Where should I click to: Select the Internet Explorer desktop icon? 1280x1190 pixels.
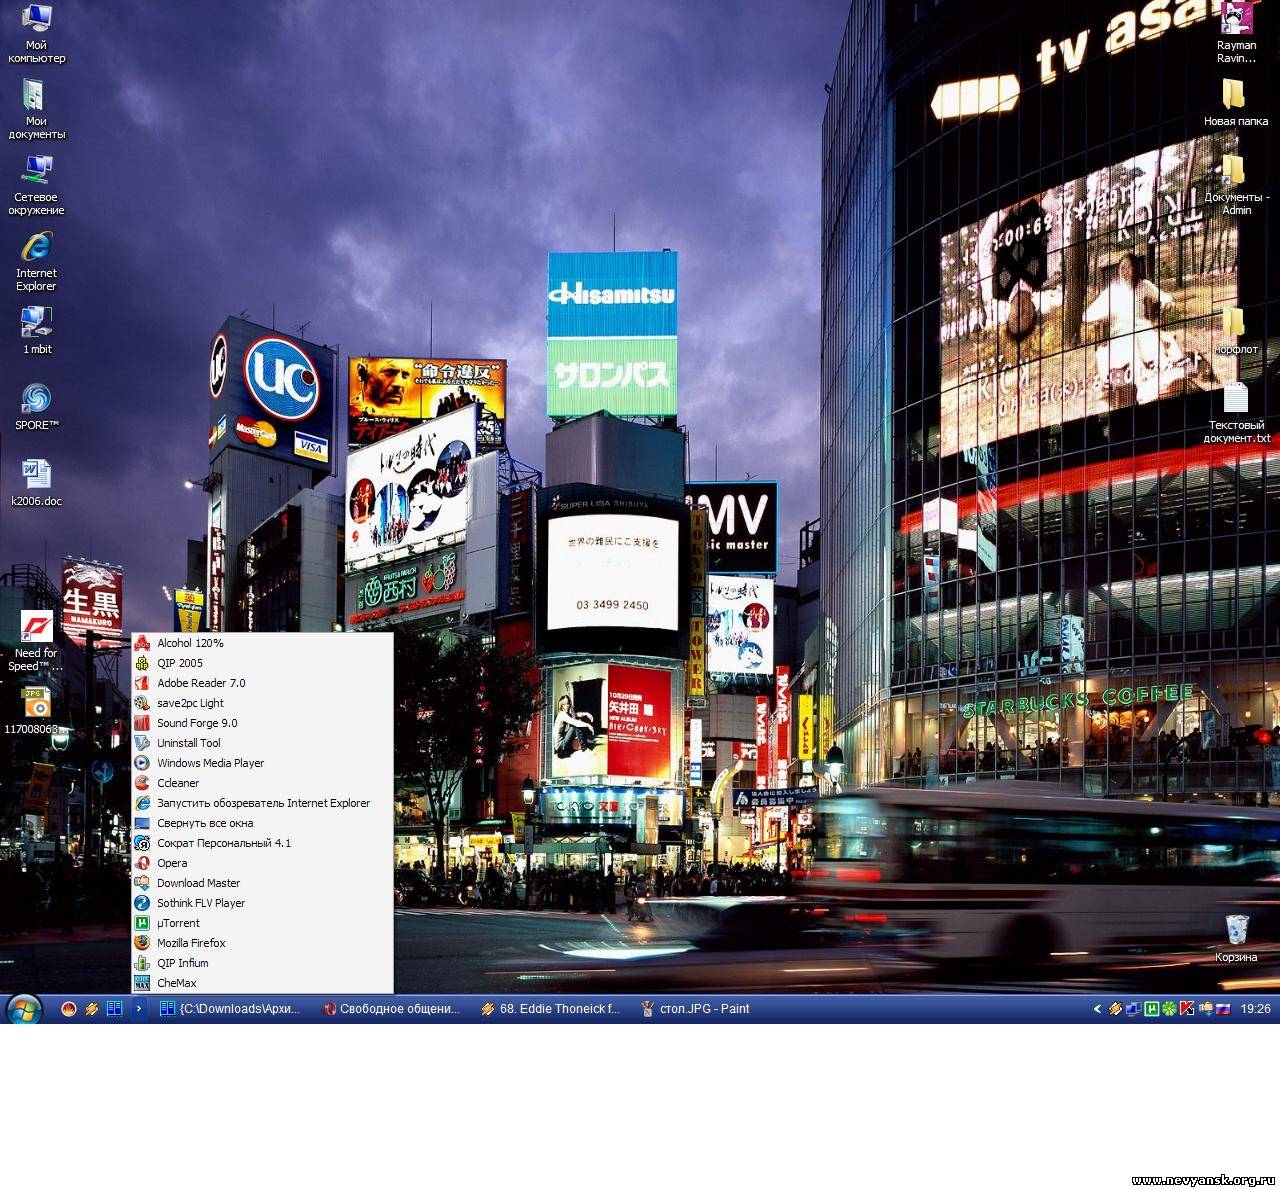(x=36, y=261)
